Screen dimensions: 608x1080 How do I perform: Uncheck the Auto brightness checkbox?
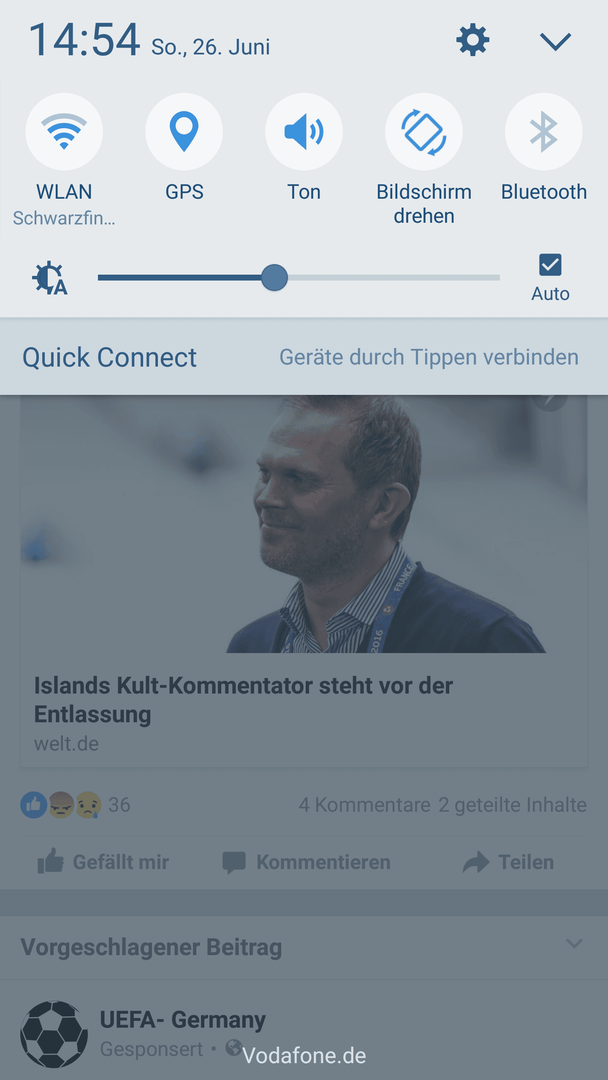[x=550, y=264]
